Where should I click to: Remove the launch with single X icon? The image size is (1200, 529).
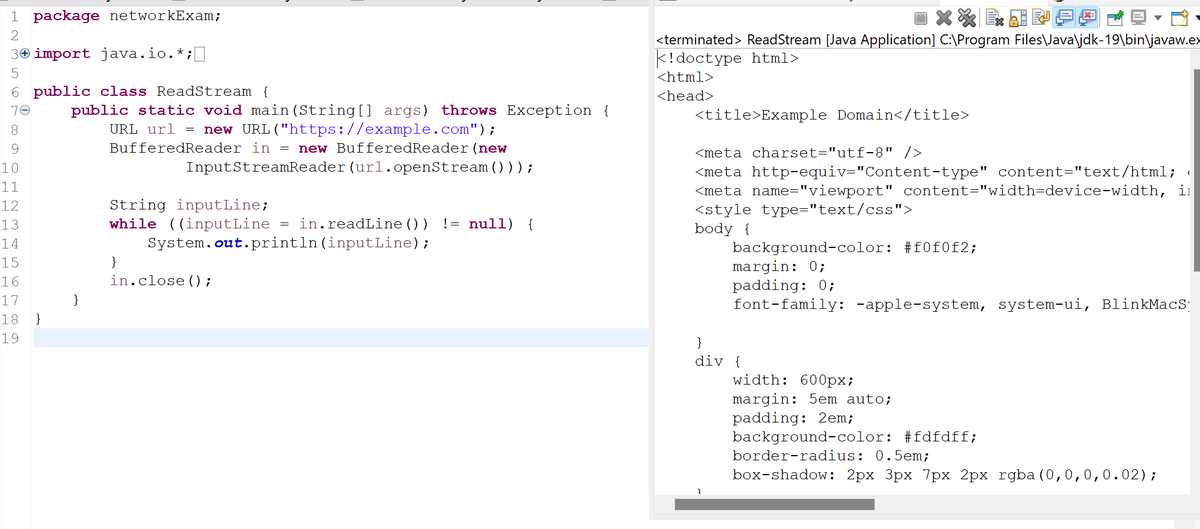click(944, 18)
